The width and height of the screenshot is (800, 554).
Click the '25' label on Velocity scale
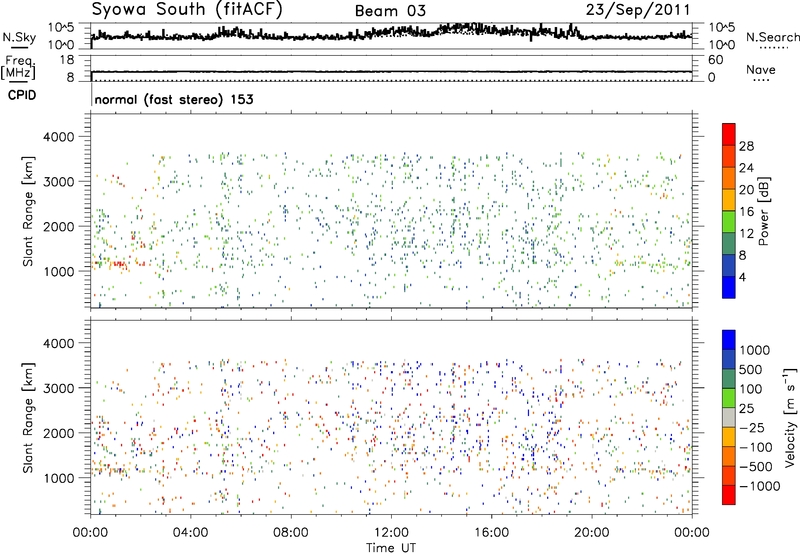click(746, 409)
